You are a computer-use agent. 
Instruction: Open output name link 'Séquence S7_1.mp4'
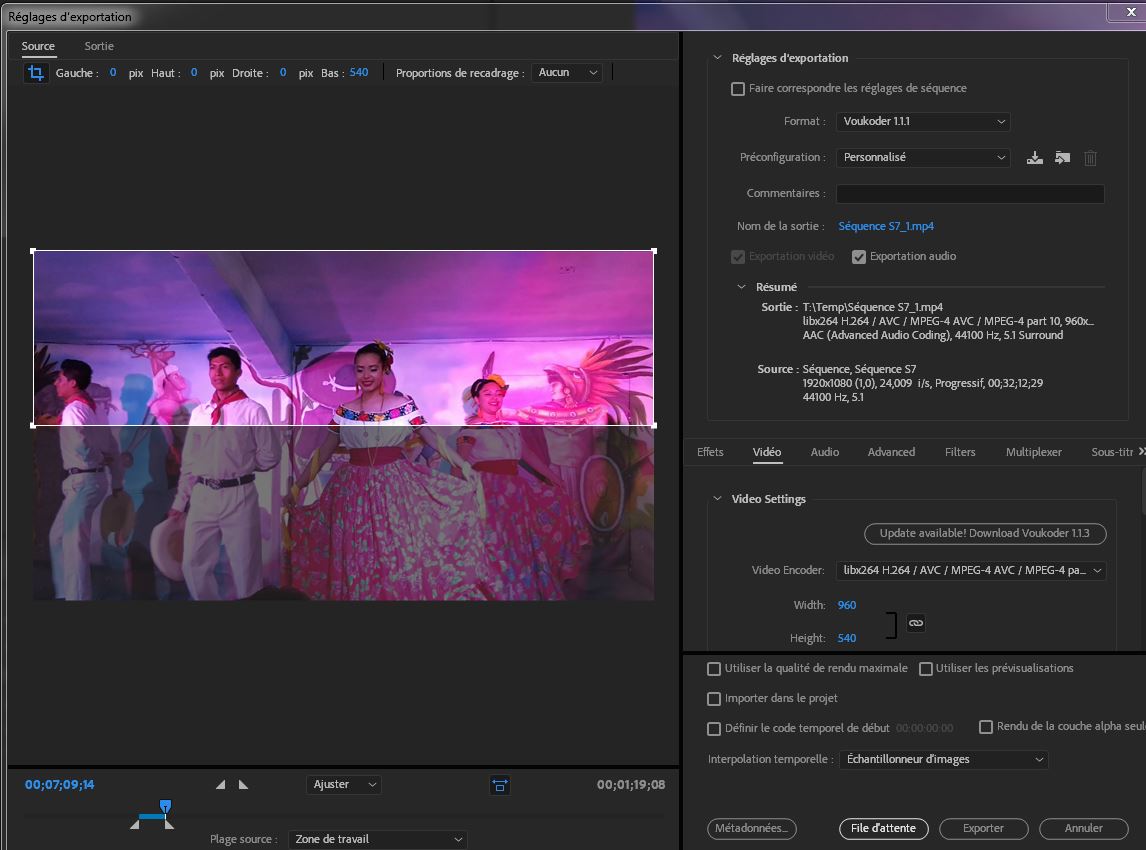[x=886, y=226]
